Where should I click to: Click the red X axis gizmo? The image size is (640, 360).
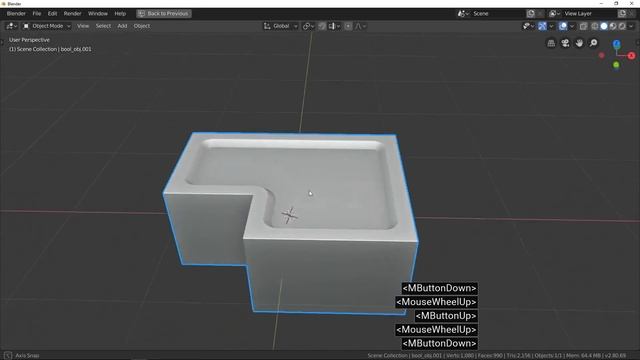(x=631, y=56)
